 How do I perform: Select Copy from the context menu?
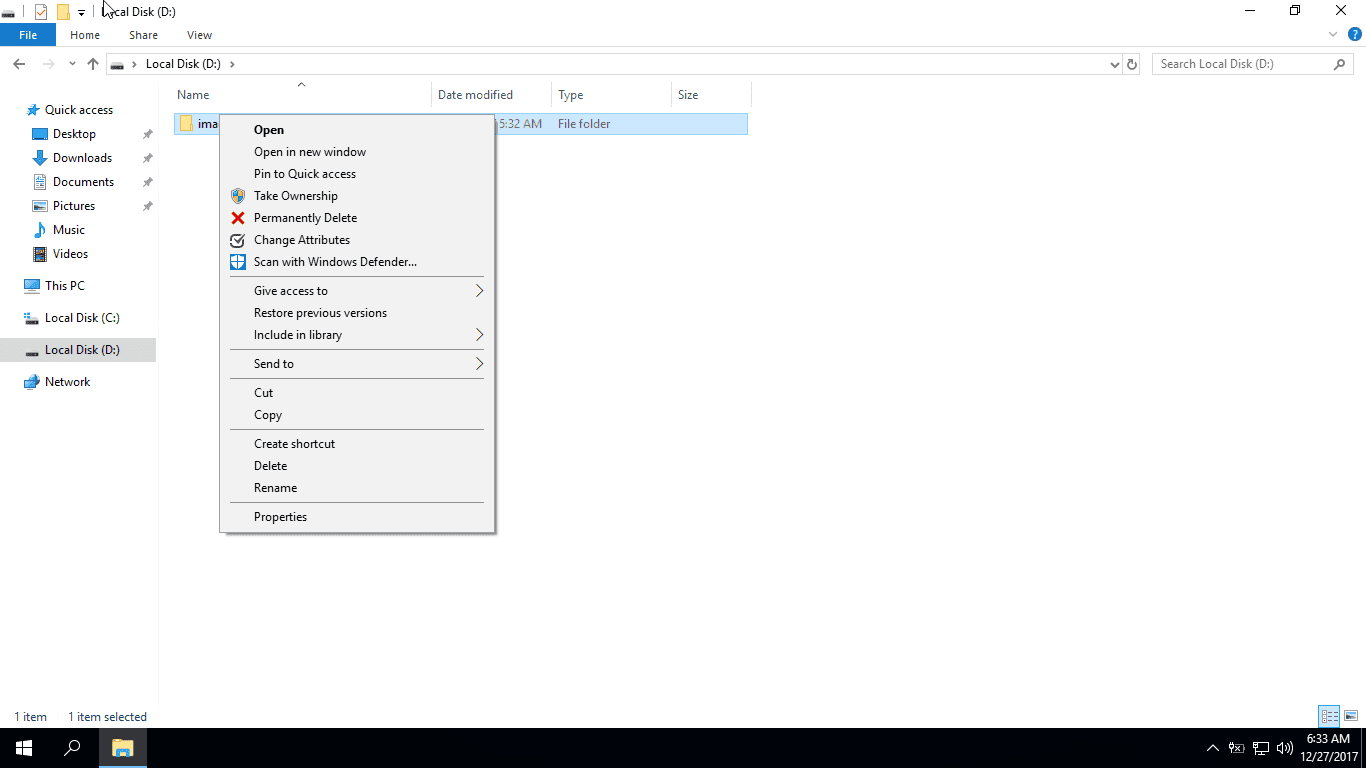tap(267, 414)
